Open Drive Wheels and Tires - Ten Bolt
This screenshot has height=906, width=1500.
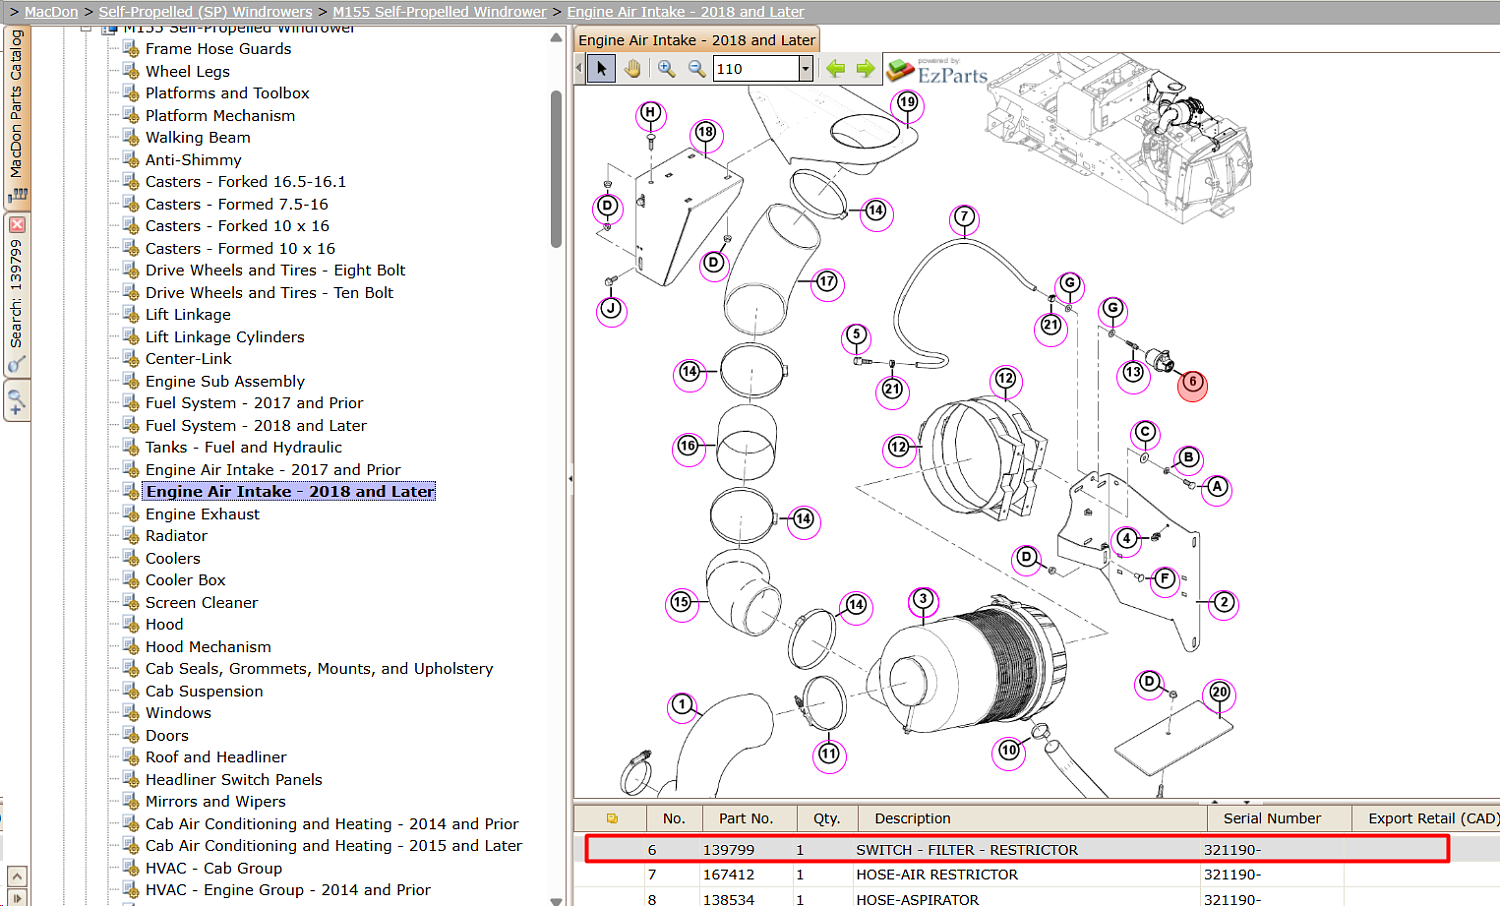click(269, 293)
